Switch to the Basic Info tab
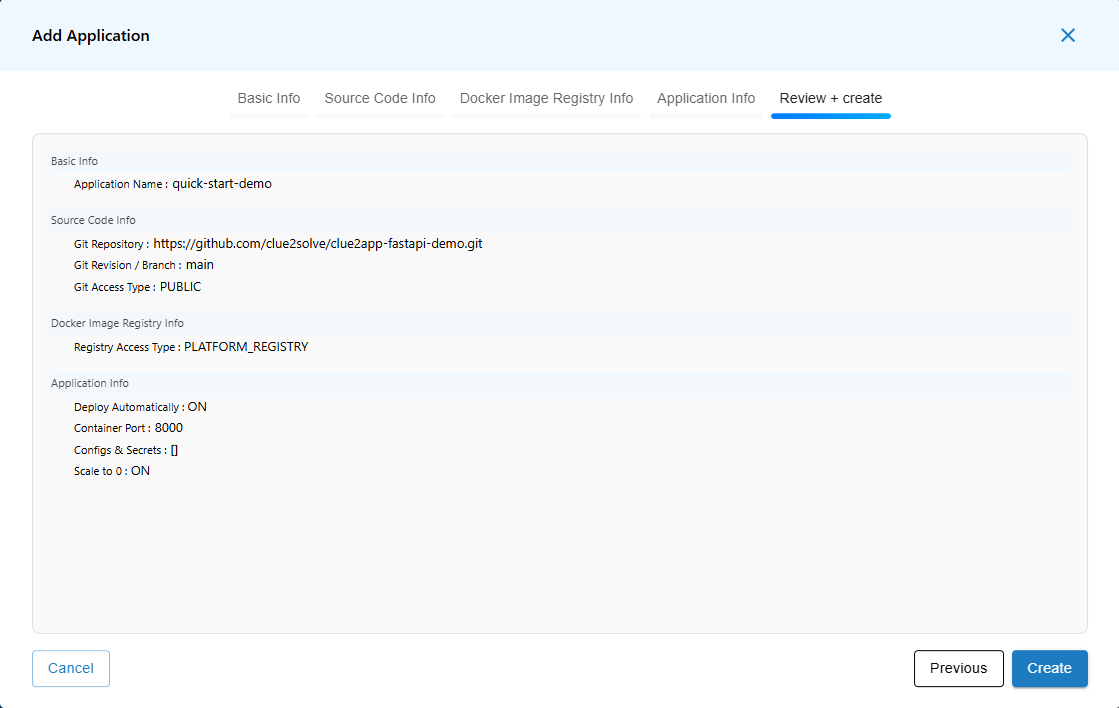The image size is (1119, 708). [x=268, y=98]
